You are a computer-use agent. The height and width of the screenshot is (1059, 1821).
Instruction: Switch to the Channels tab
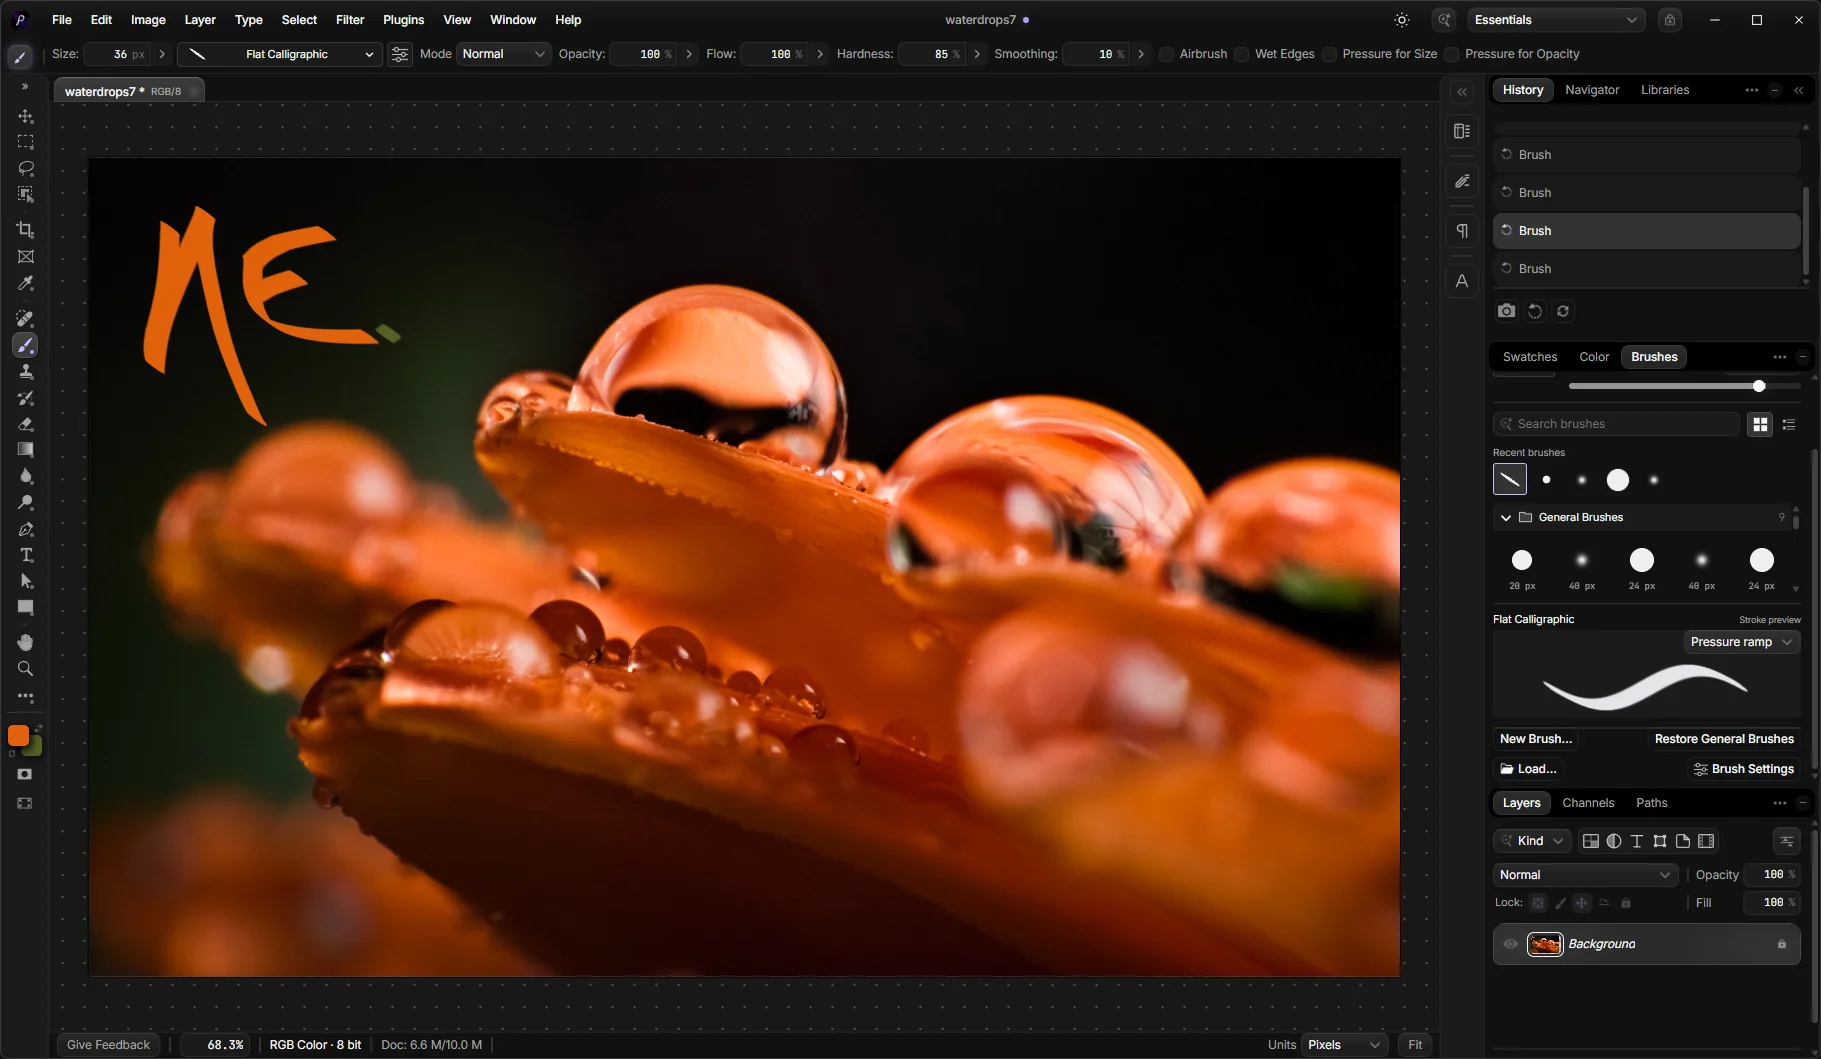click(x=1588, y=803)
